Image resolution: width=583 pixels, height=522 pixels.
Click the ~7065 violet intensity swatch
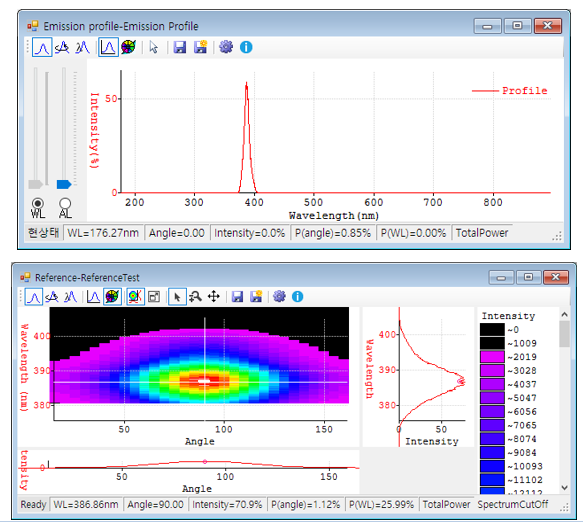(x=492, y=425)
